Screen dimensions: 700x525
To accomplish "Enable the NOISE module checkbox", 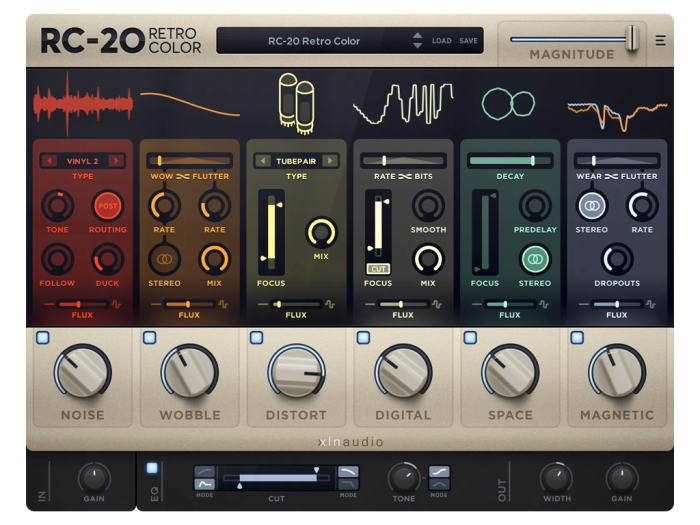I will (43, 338).
